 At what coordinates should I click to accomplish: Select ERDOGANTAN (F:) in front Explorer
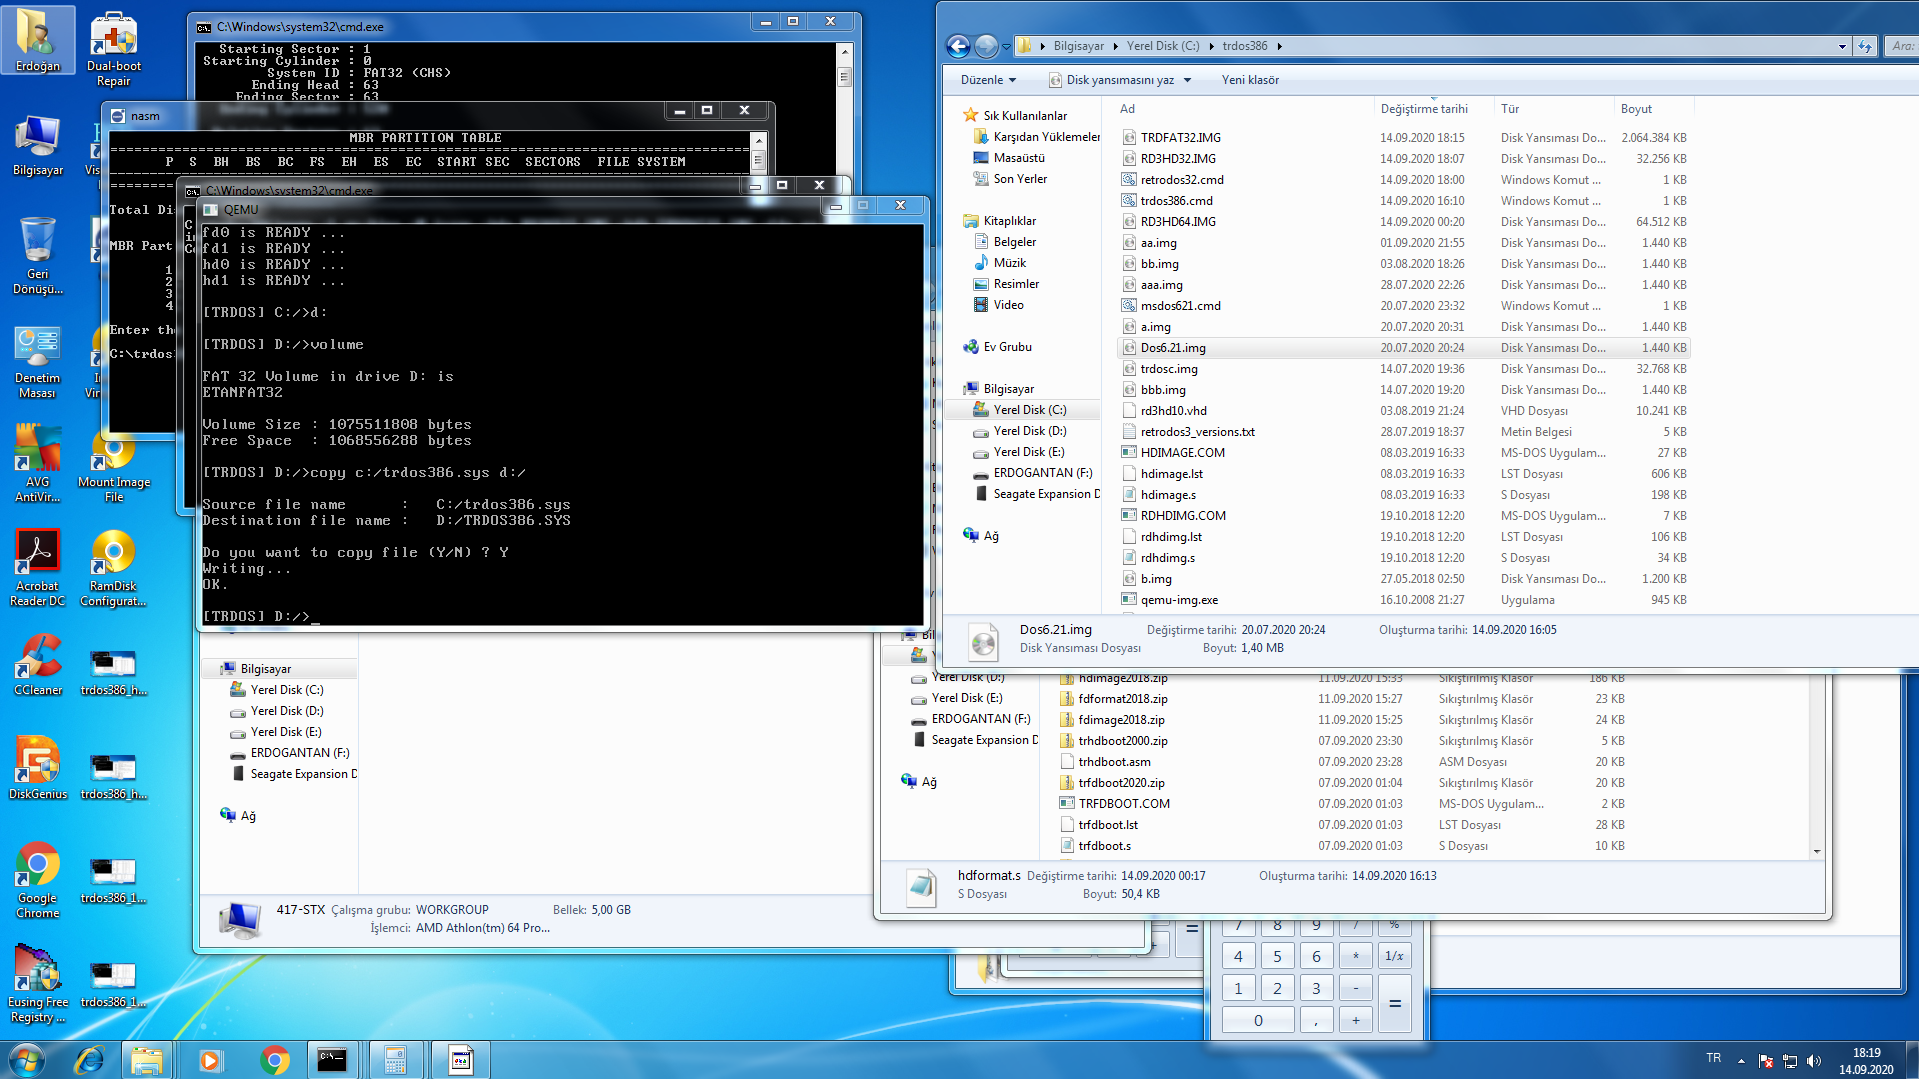(1042, 473)
